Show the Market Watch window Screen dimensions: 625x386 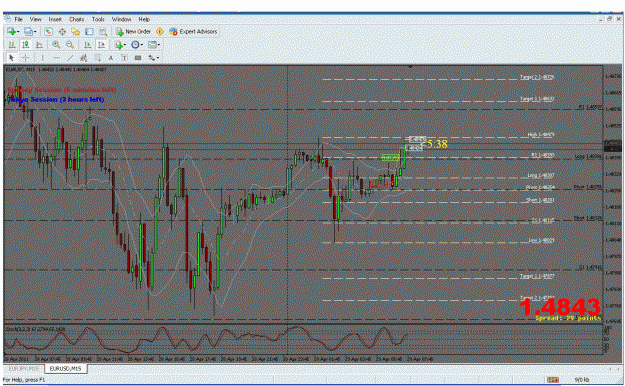pyautogui.click(x=49, y=32)
